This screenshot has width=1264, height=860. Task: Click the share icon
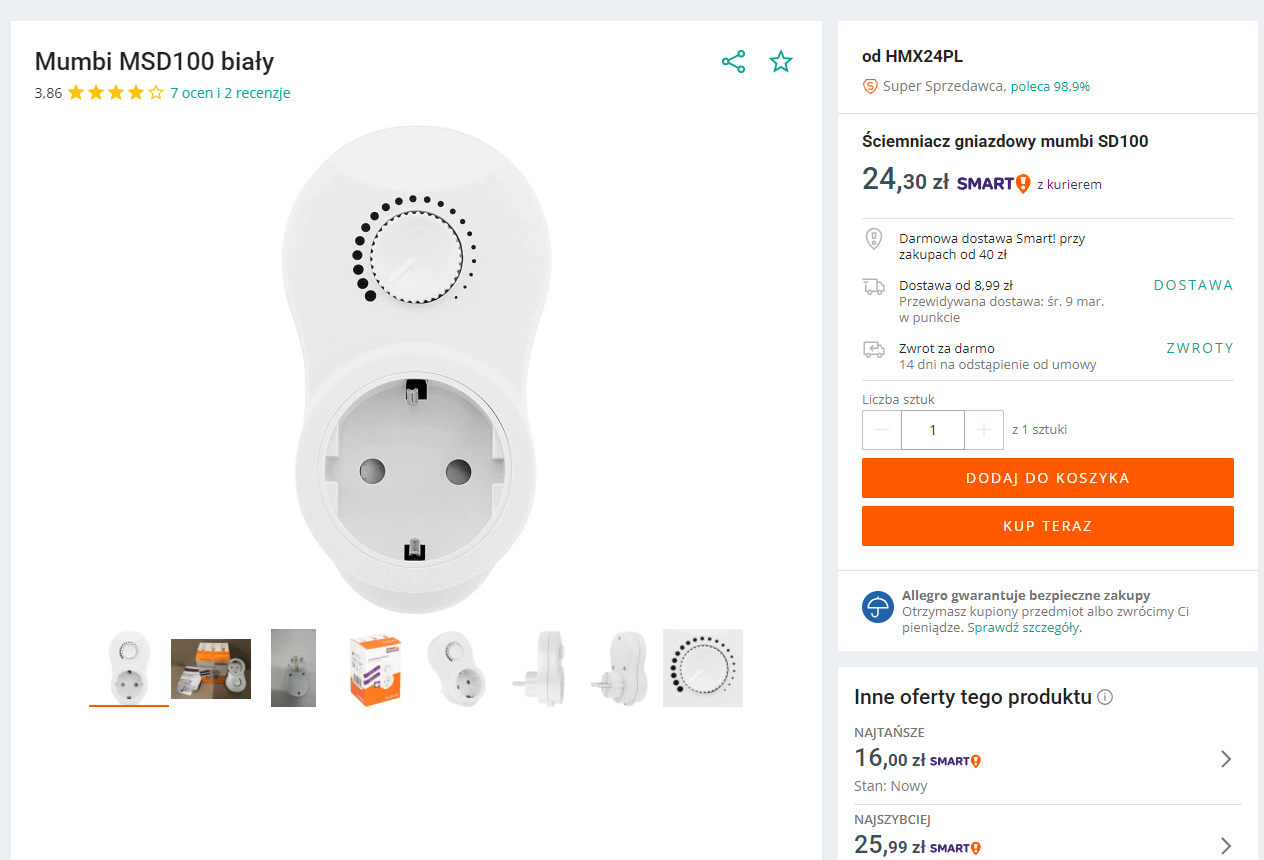point(733,62)
